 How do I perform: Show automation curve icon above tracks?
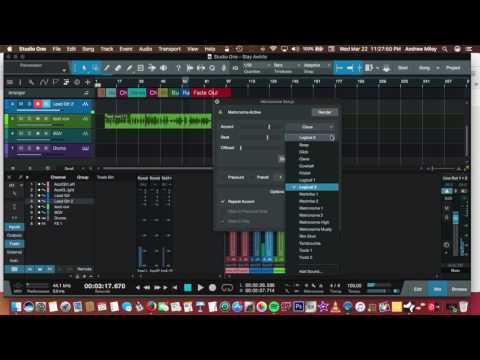44,82
